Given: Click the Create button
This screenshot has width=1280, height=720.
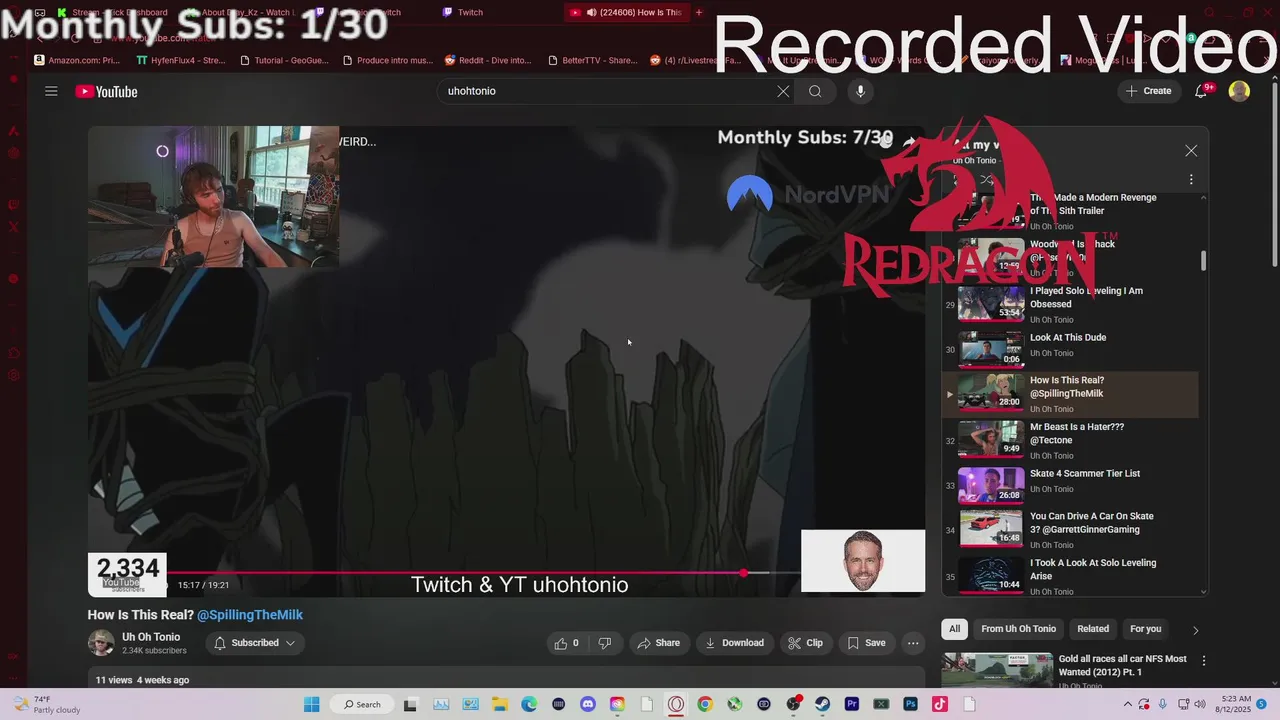Looking at the screenshot, I should [1148, 91].
